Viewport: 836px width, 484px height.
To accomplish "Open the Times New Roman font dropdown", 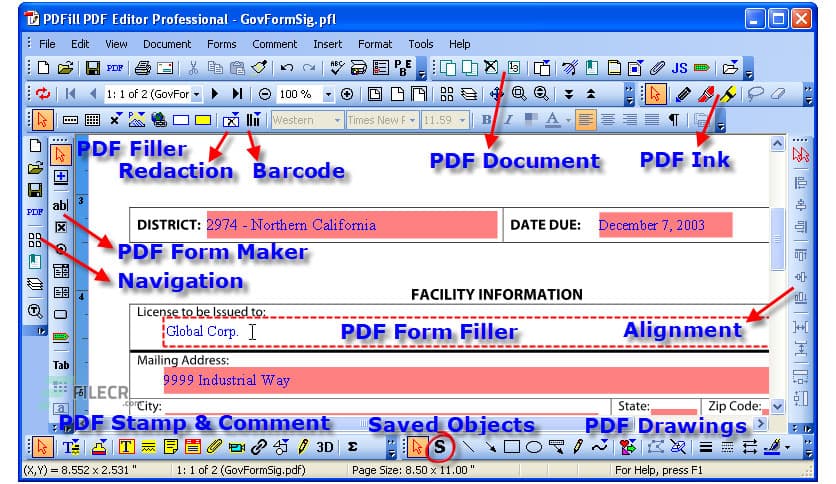I will click(412, 120).
